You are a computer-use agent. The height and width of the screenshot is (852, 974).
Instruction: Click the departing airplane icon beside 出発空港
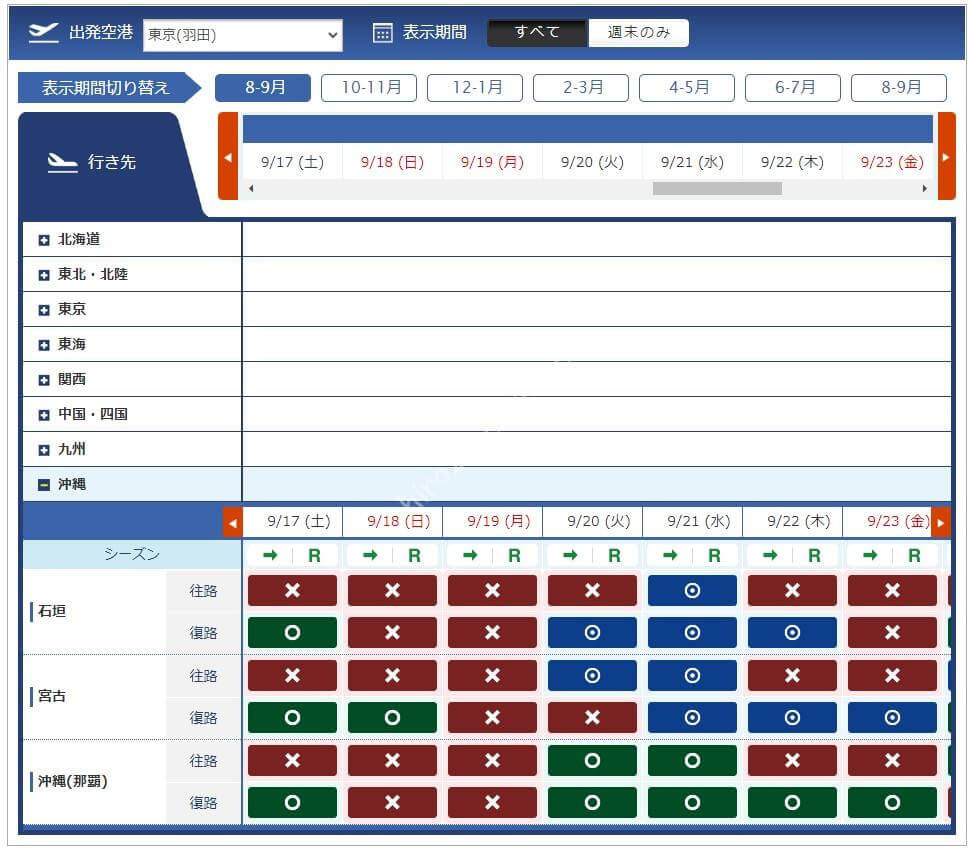click(x=43, y=32)
